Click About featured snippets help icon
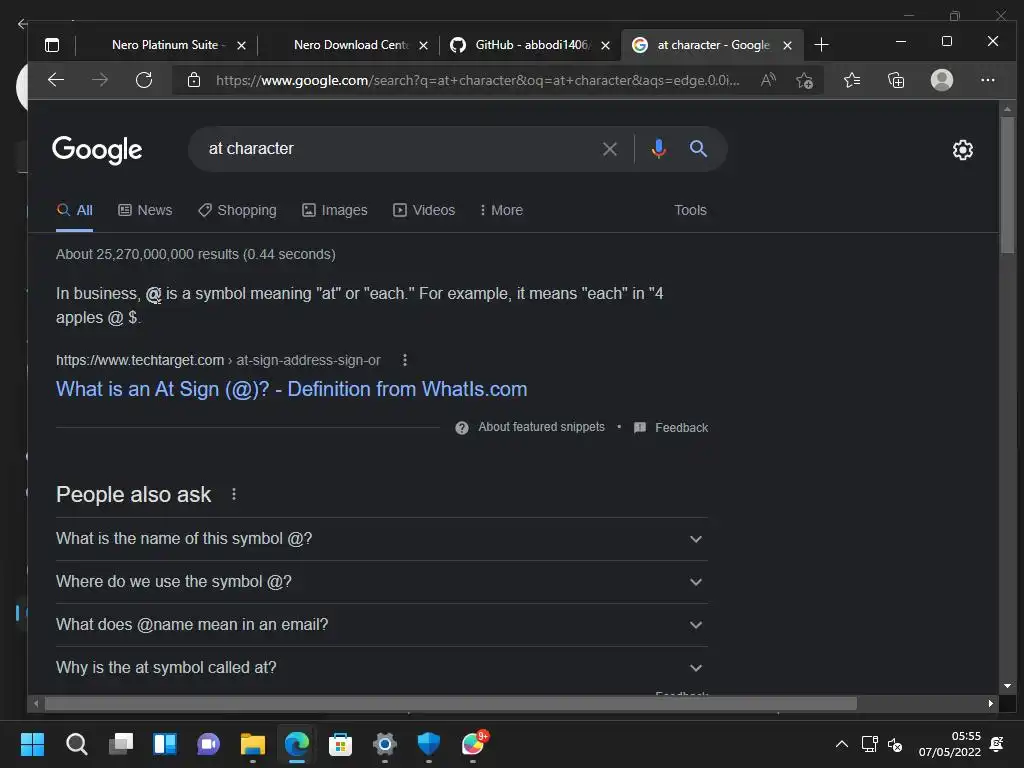The height and width of the screenshot is (768, 1024). pyautogui.click(x=462, y=428)
